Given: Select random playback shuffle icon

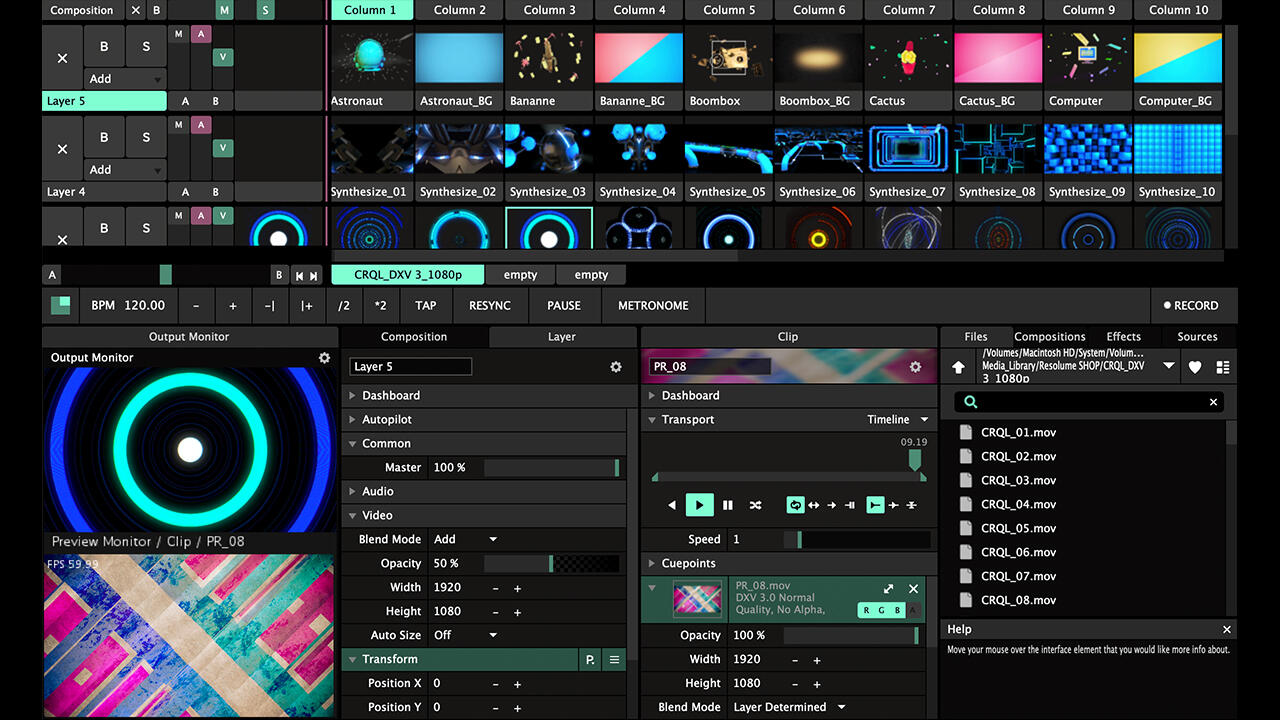Looking at the screenshot, I should click(x=756, y=505).
